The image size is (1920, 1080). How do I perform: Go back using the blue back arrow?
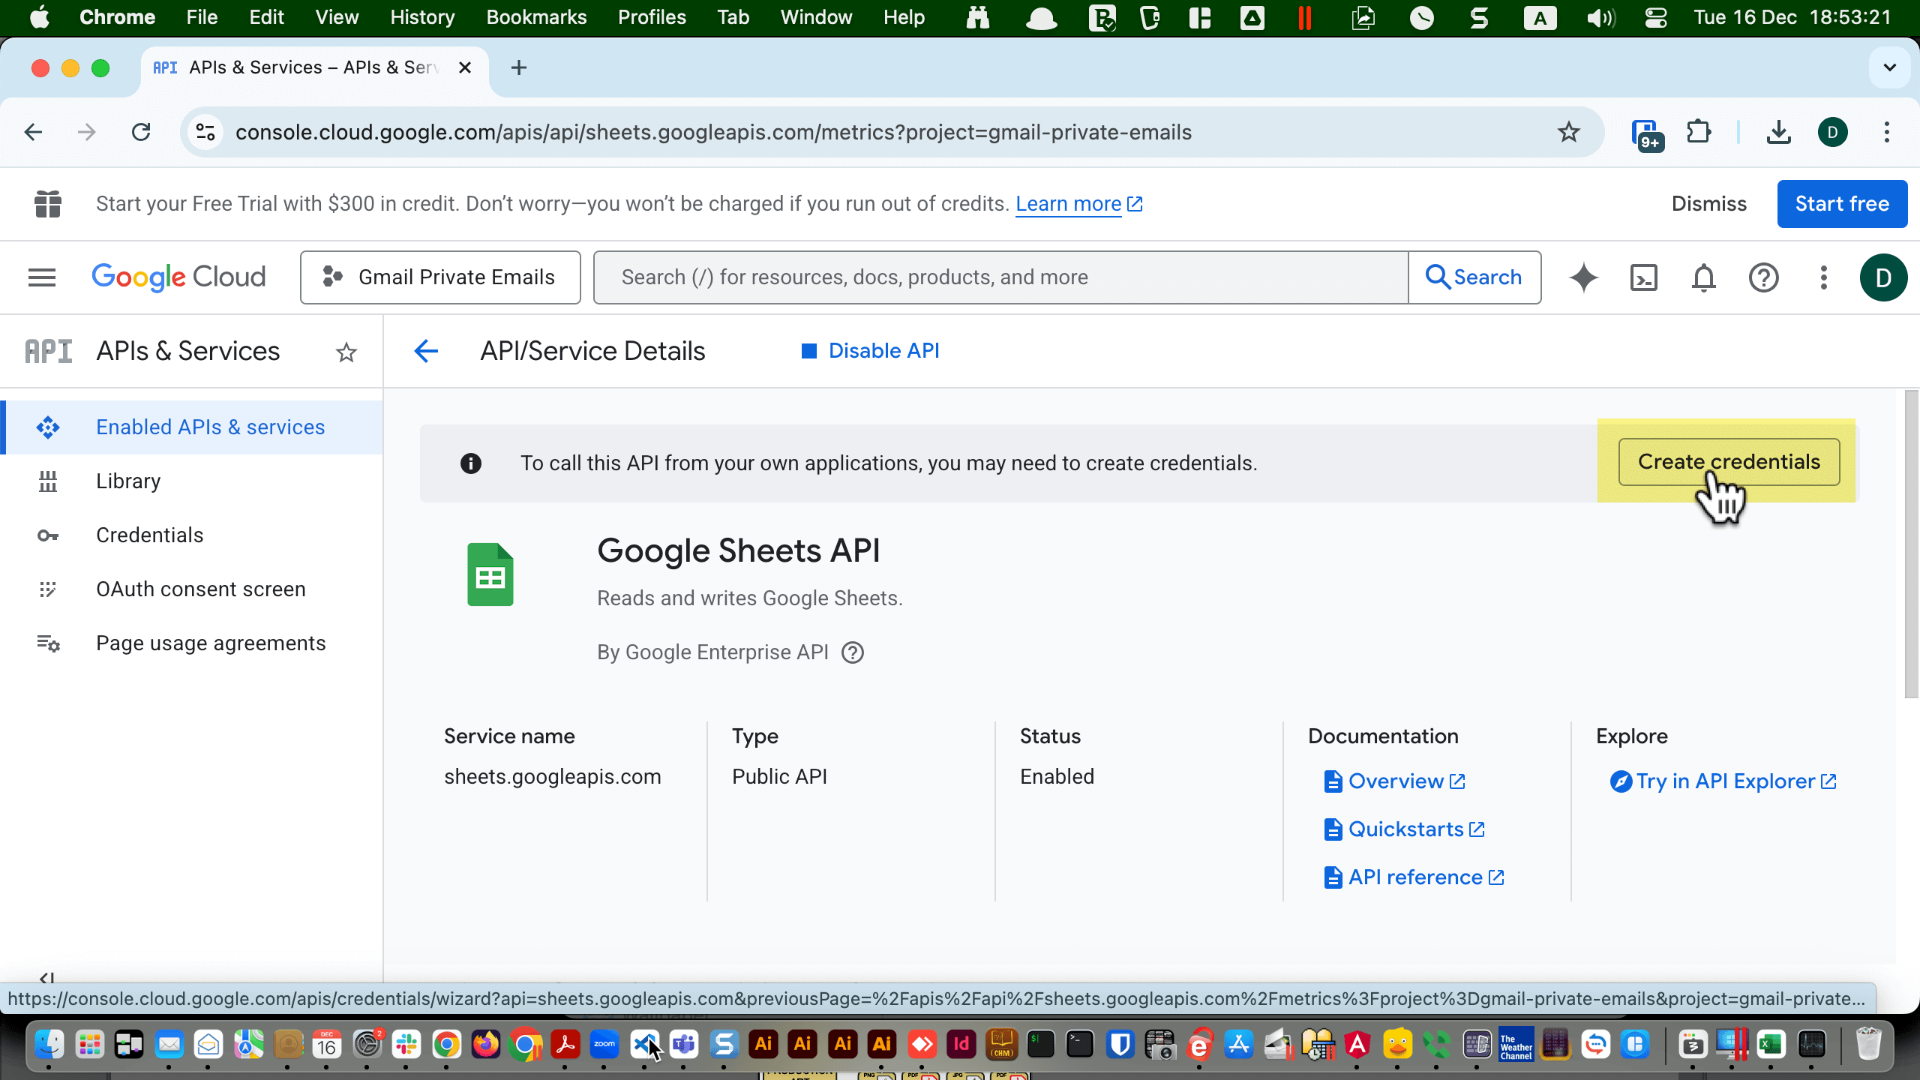pos(426,351)
